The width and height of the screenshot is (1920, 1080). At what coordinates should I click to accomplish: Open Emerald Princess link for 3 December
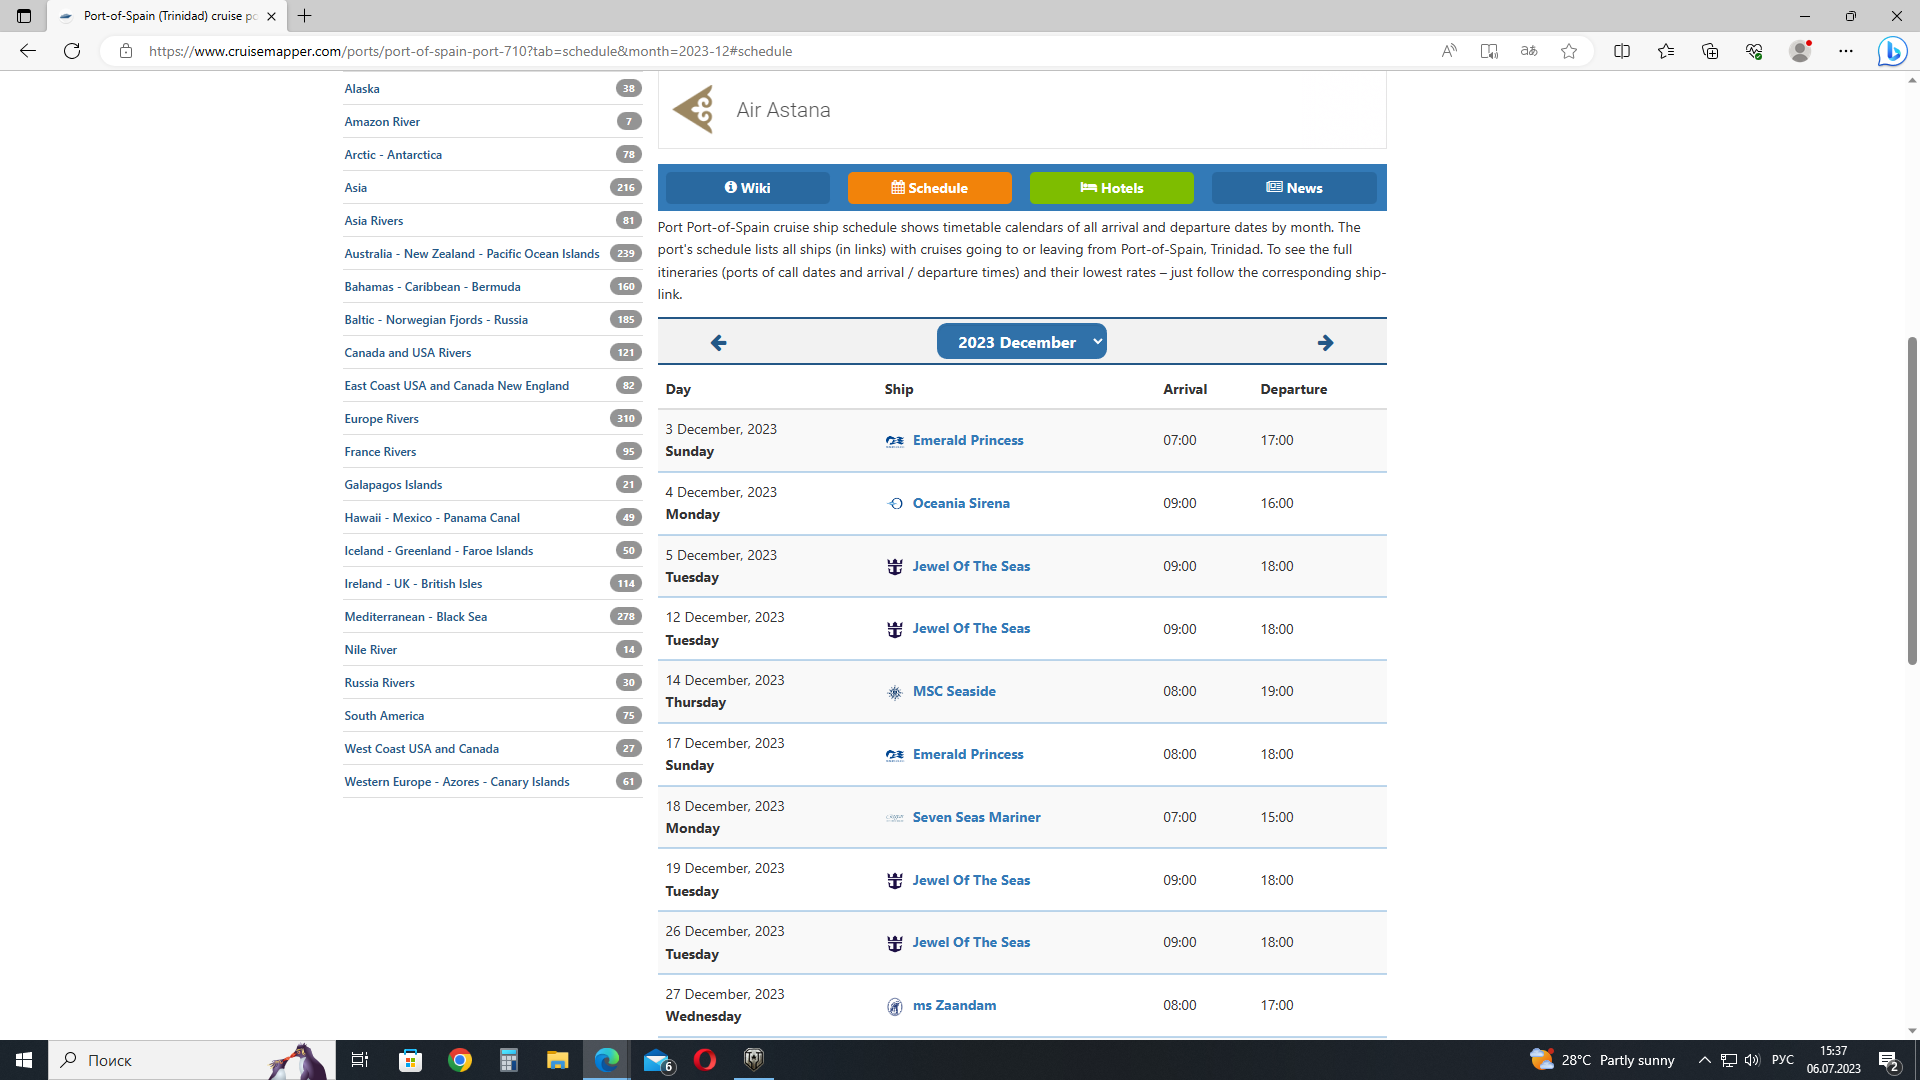pyautogui.click(x=967, y=440)
